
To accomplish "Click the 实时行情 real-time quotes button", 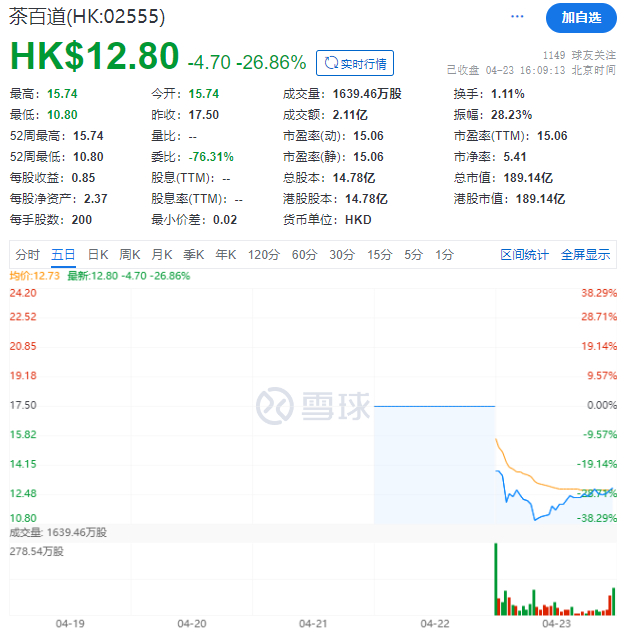I will 355,63.
